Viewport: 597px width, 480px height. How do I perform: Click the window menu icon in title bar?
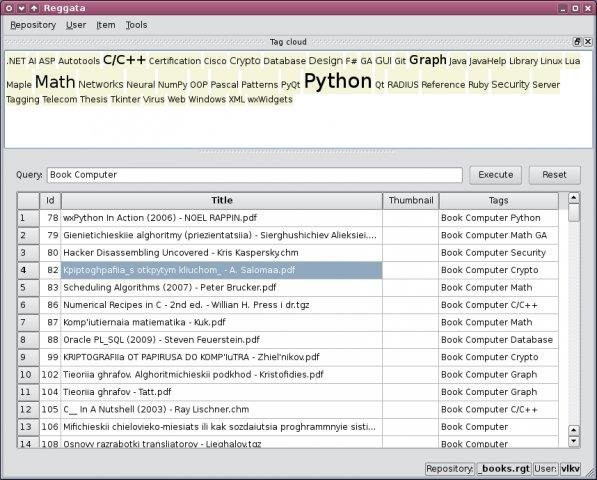click(9, 8)
